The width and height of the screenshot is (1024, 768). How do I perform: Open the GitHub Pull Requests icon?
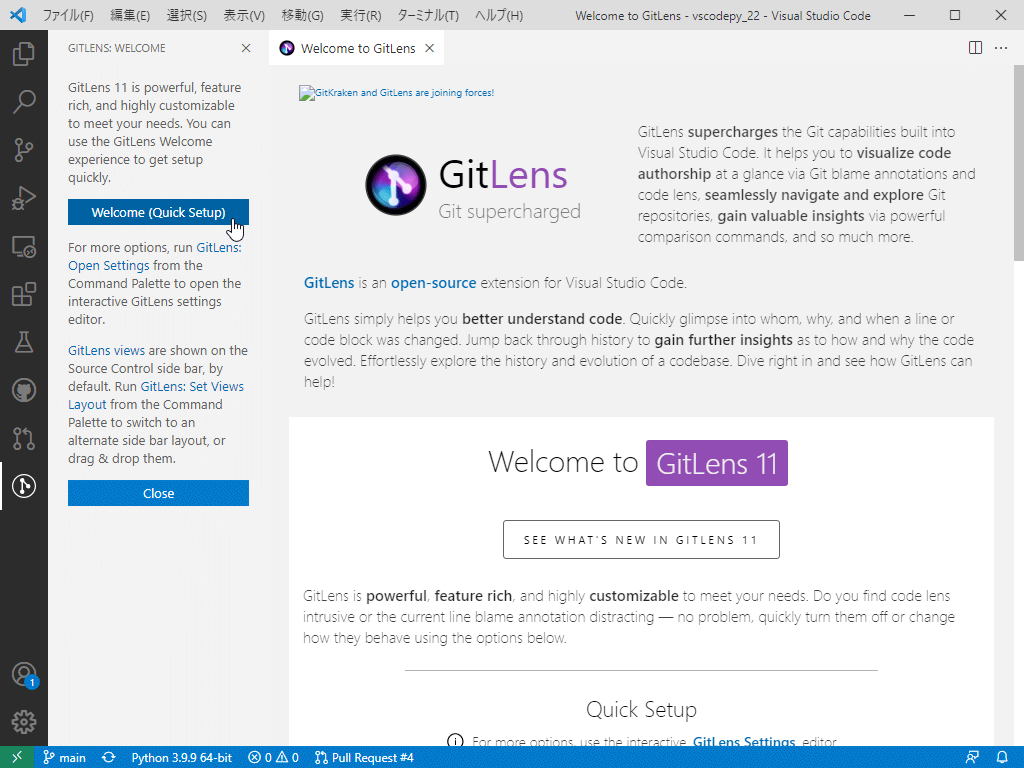[x=25, y=438]
